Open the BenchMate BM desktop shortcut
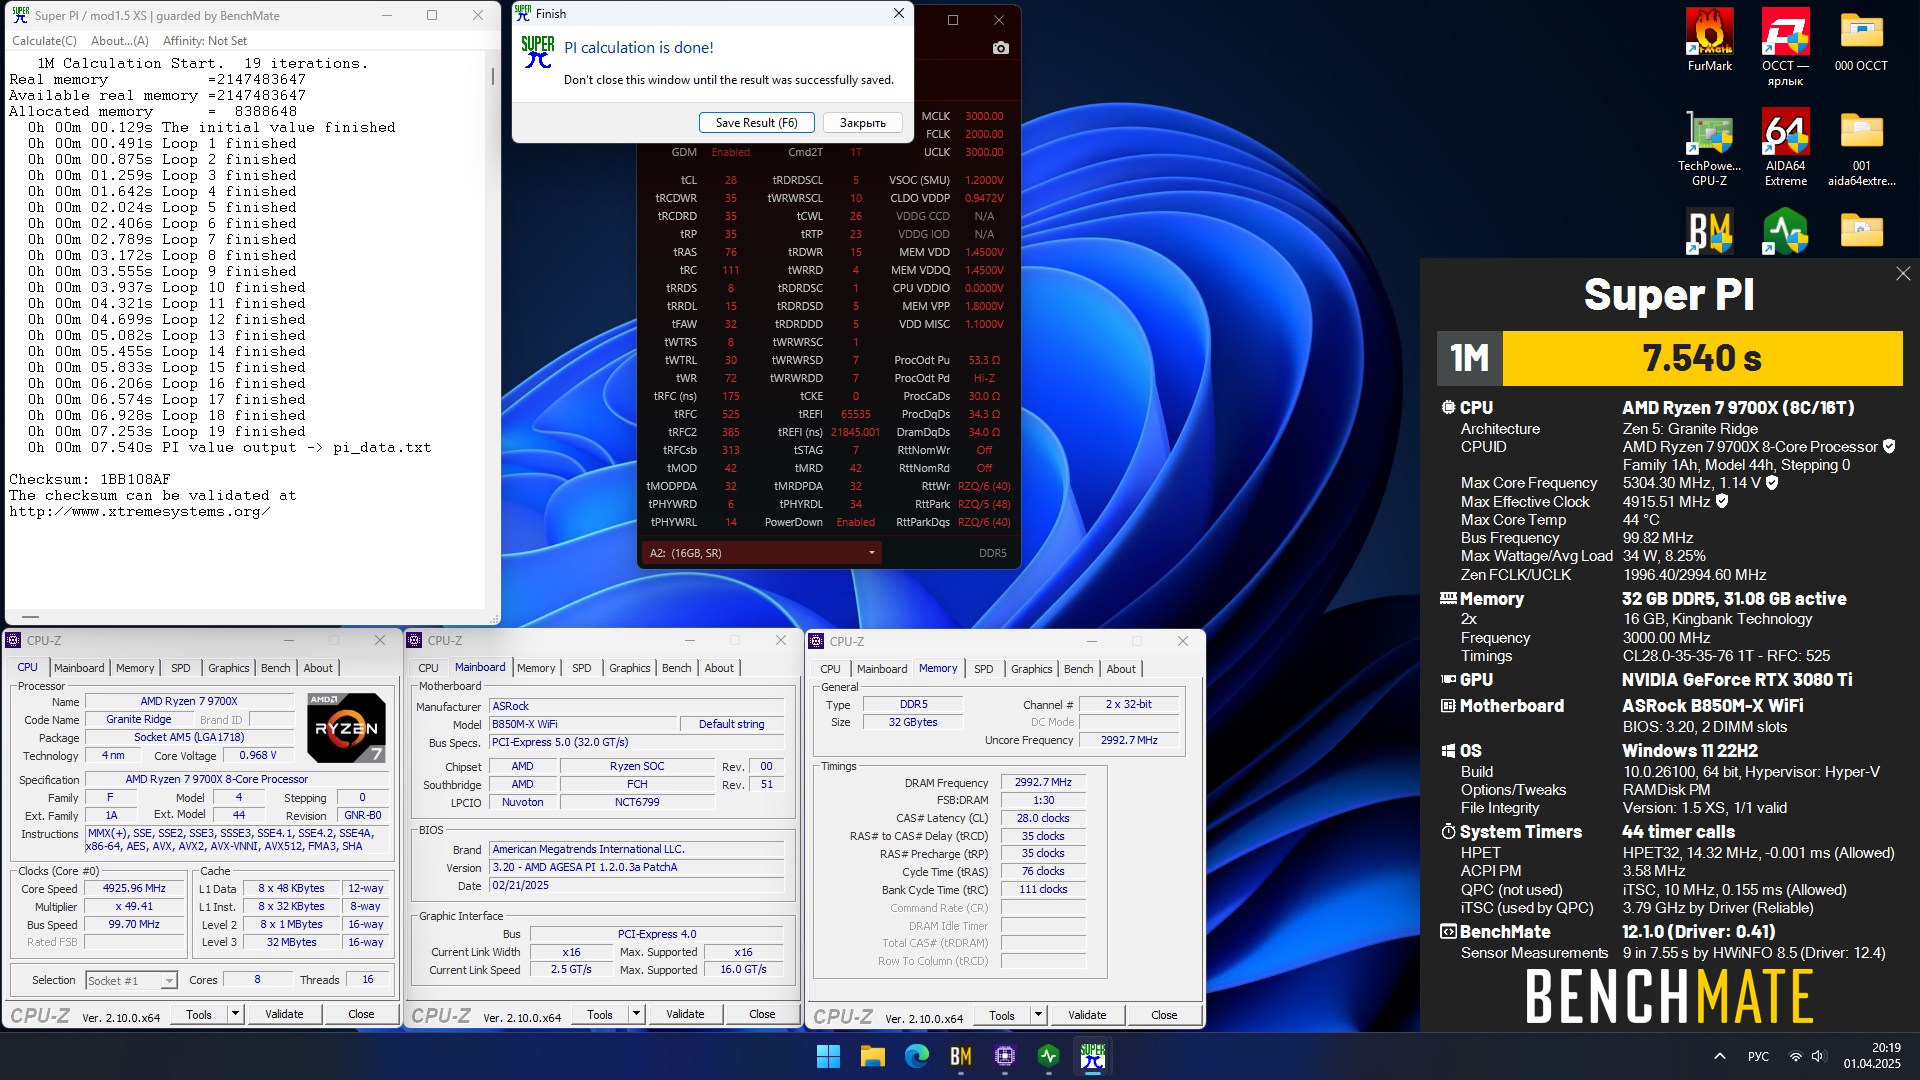The image size is (1920, 1080). [x=1709, y=231]
